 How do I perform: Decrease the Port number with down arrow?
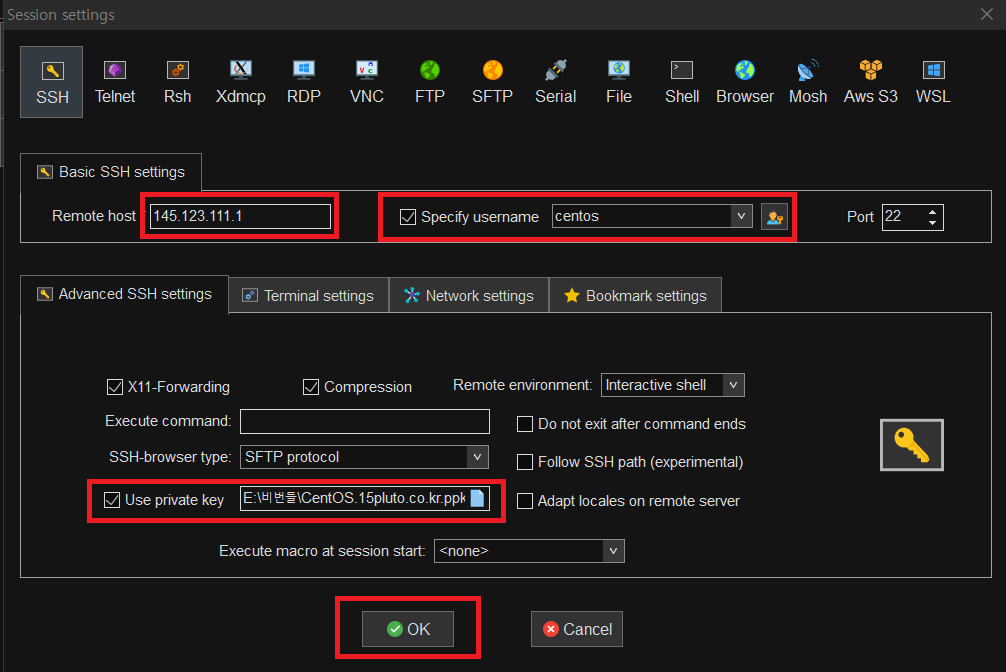(x=932, y=223)
